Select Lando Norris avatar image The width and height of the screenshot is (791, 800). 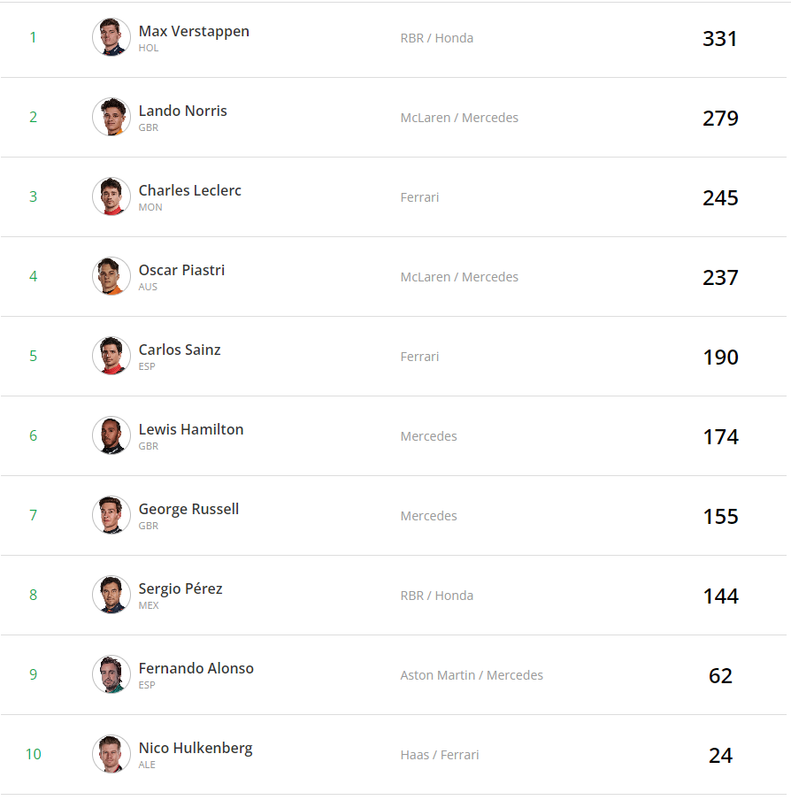point(111,117)
